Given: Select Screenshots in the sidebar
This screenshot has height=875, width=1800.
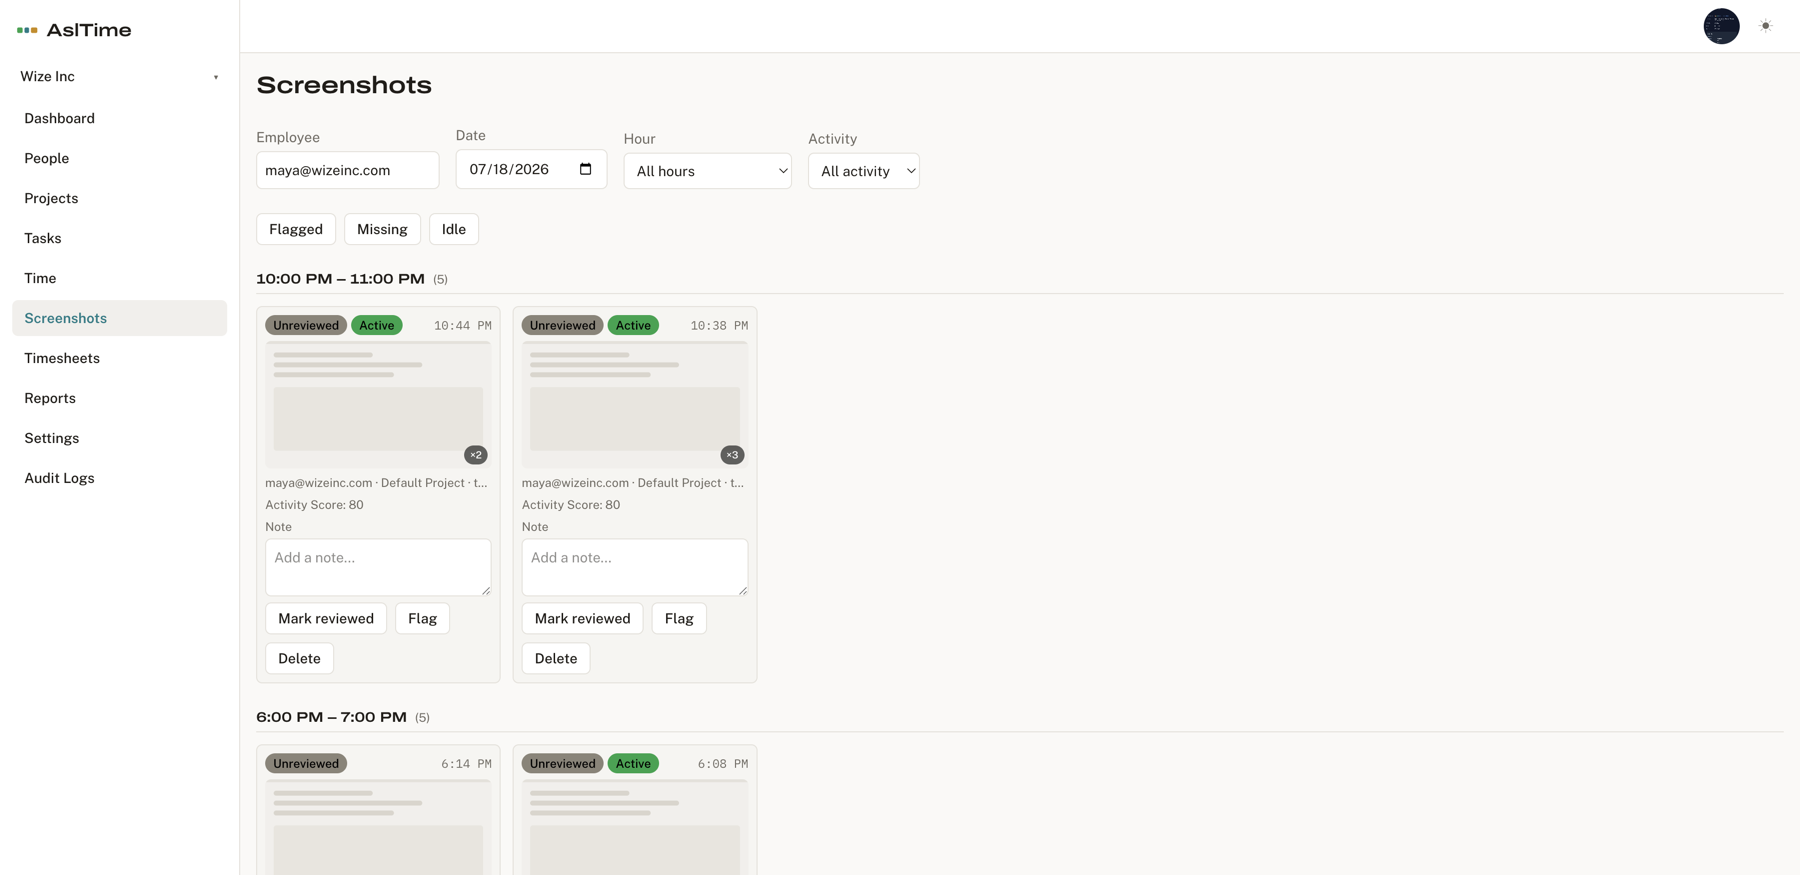Looking at the screenshot, I should tap(119, 318).
